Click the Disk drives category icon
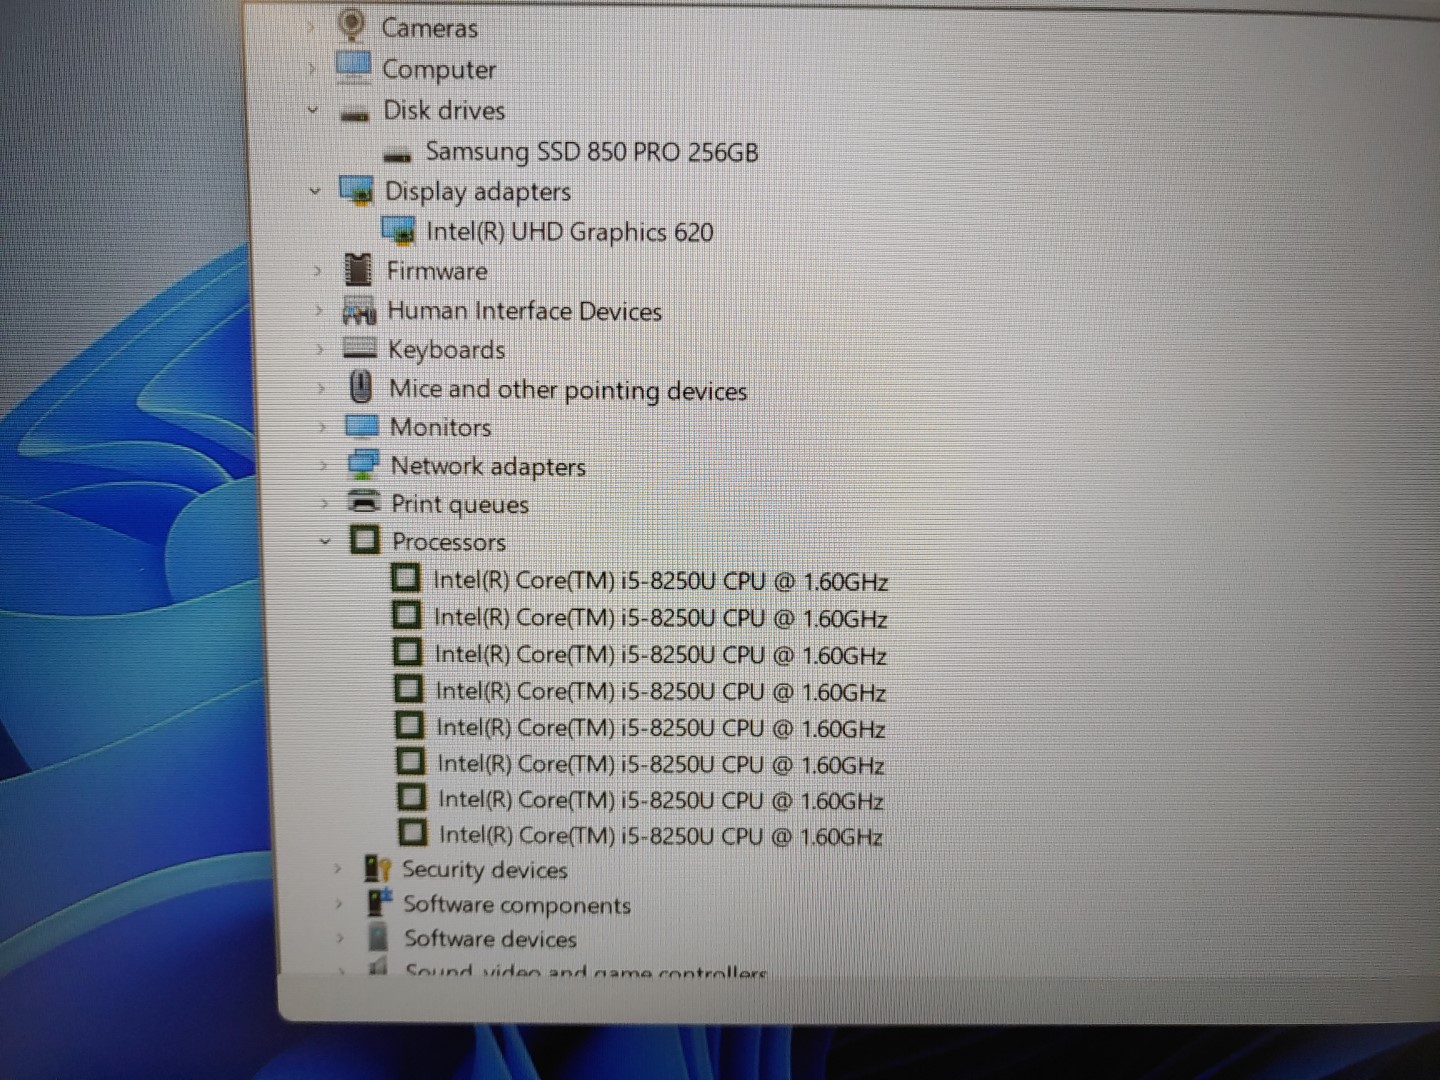This screenshot has height=1080, width=1440. (354, 114)
